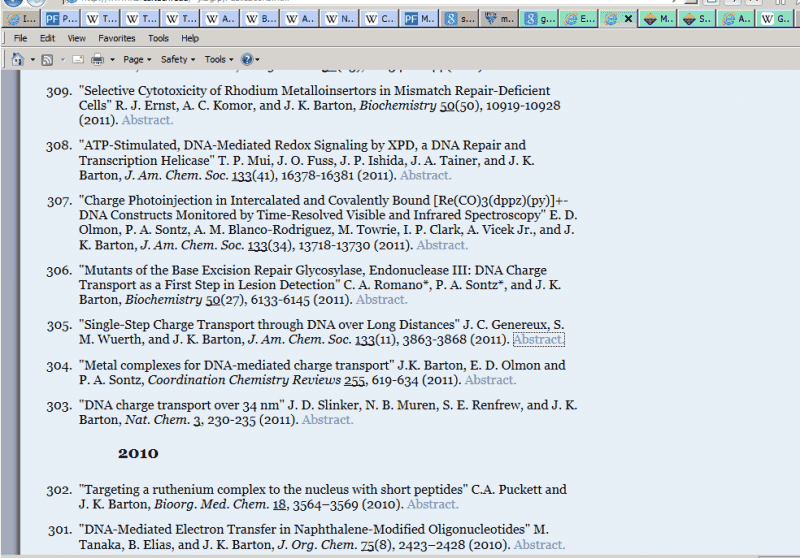This screenshot has height=558, width=800.
Task: Switch to the Wikipedia tab labeled C..
Action: coord(380,19)
